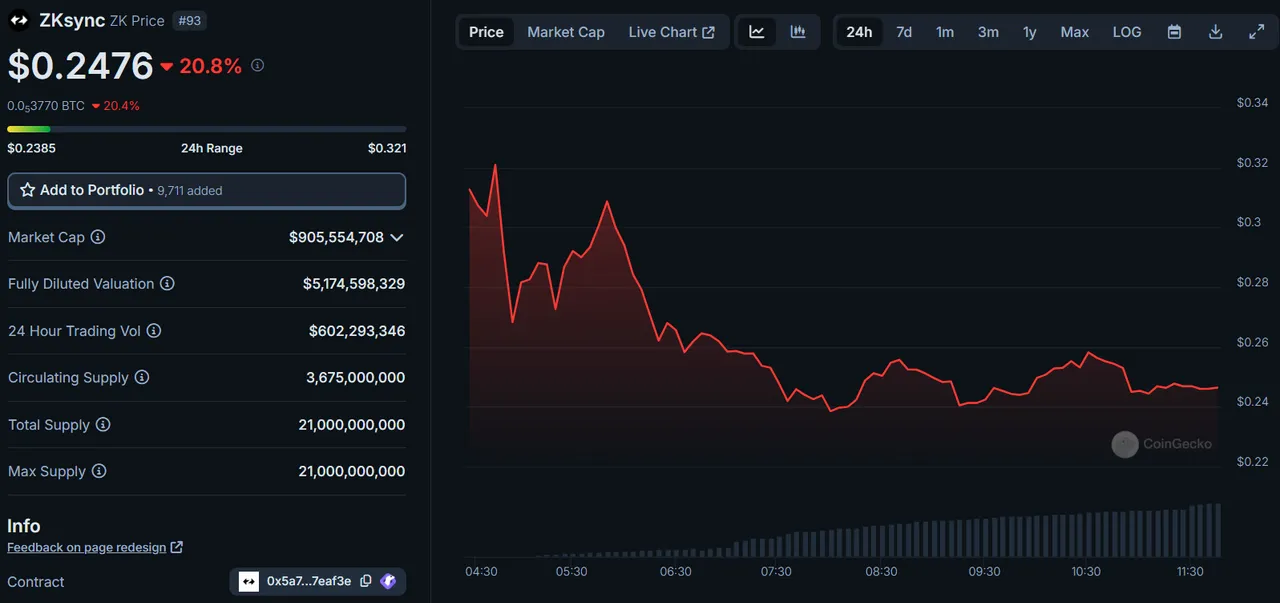
Task: Select the Max time range
Action: click(1075, 32)
